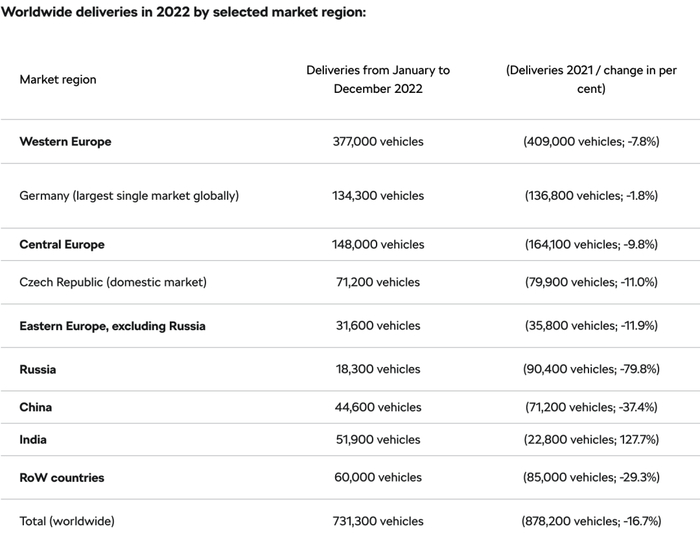This screenshot has width=700, height=537.
Task: Click the 'Deliveries 2021 / change' column header
Action: coord(591,79)
